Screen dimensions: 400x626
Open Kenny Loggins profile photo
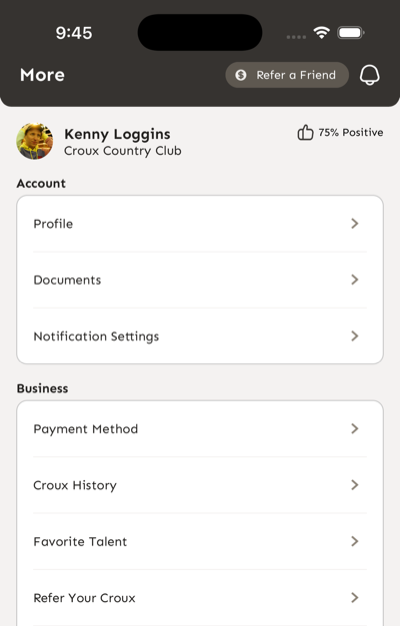click(x=35, y=141)
